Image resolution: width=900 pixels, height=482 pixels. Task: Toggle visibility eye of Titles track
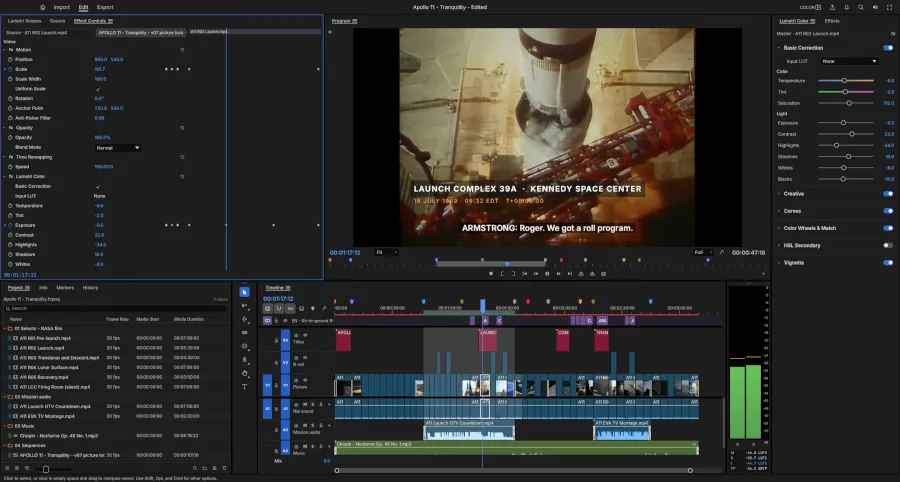click(305, 335)
